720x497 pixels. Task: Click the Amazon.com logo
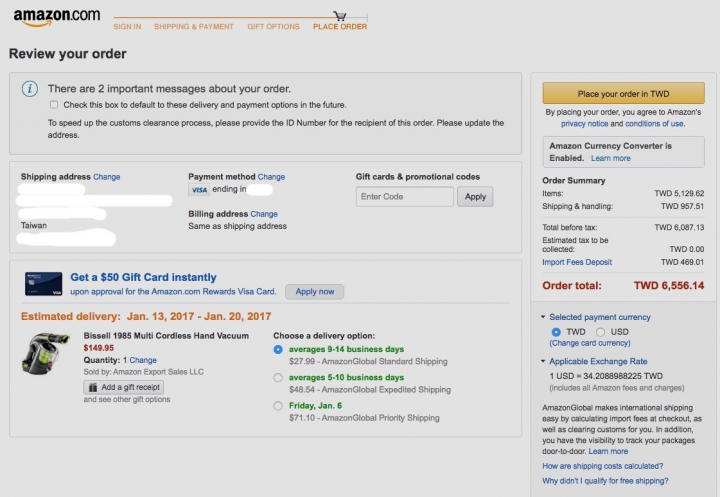(x=57, y=17)
